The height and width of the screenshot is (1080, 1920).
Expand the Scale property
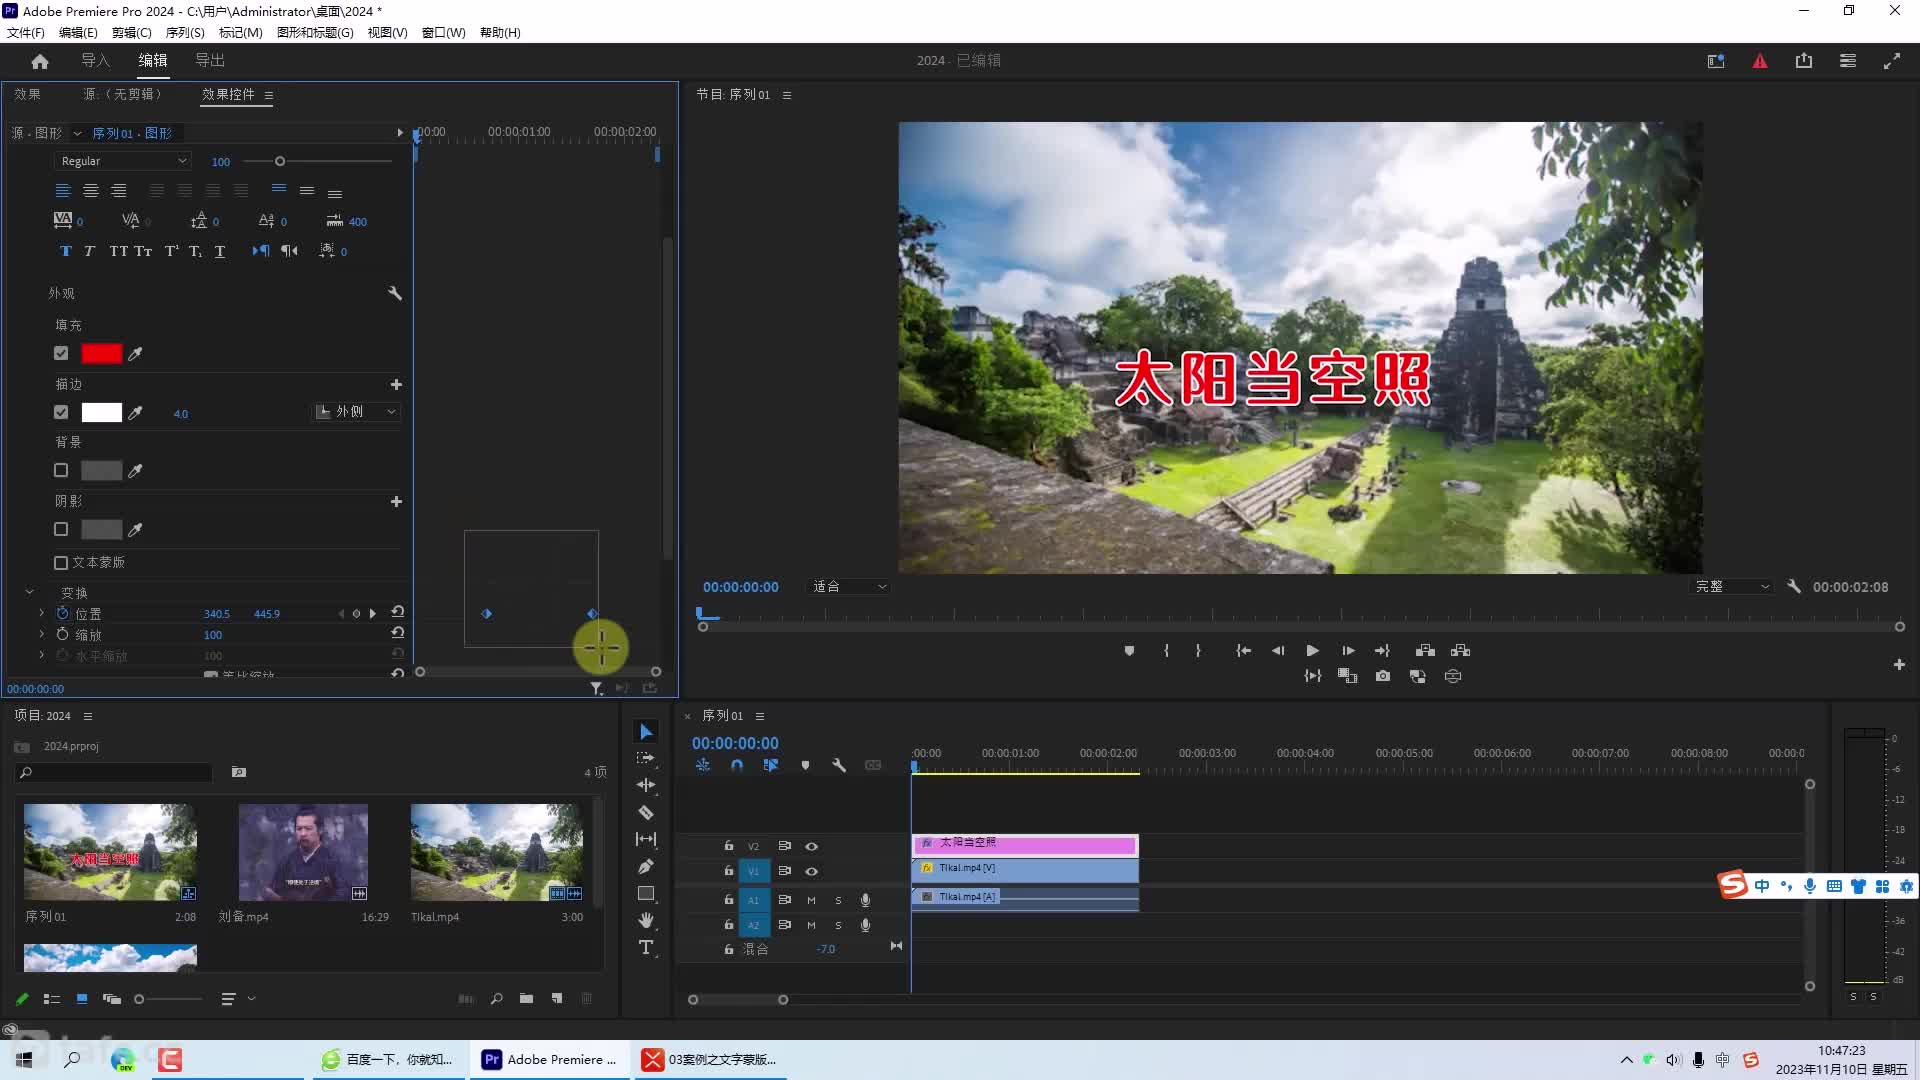(41, 634)
